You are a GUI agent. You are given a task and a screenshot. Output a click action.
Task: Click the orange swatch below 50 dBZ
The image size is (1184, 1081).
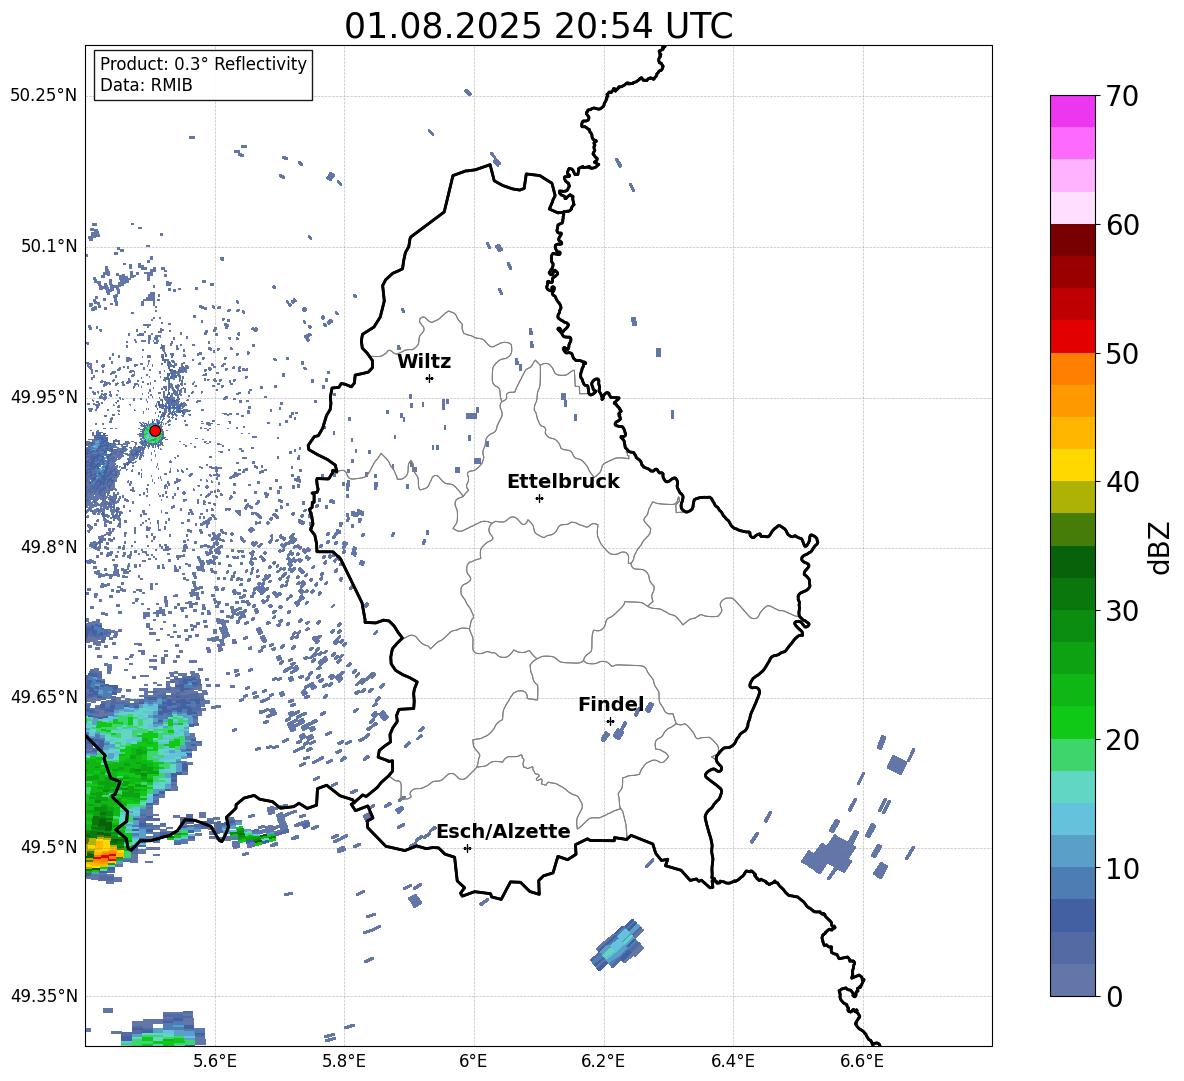coord(1073,369)
